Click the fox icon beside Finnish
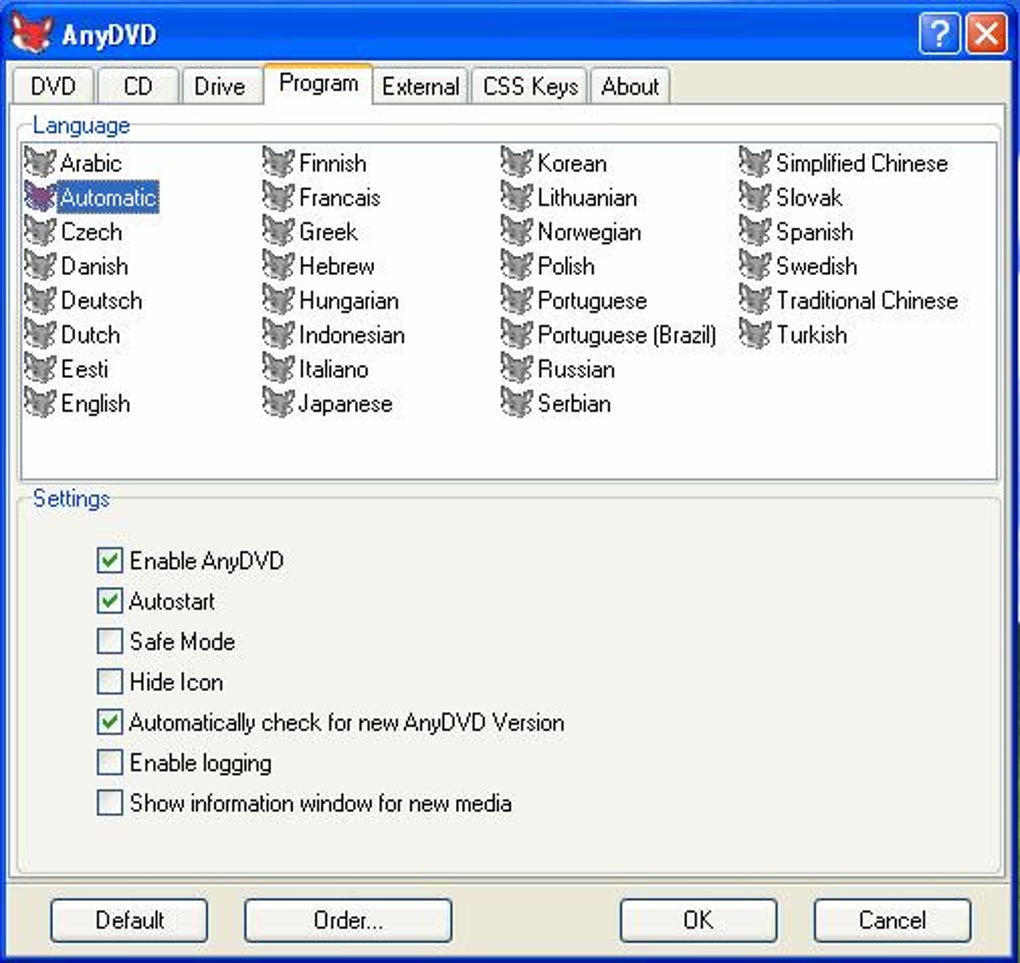The height and width of the screenshot is (963, 1020). (278, 162)
